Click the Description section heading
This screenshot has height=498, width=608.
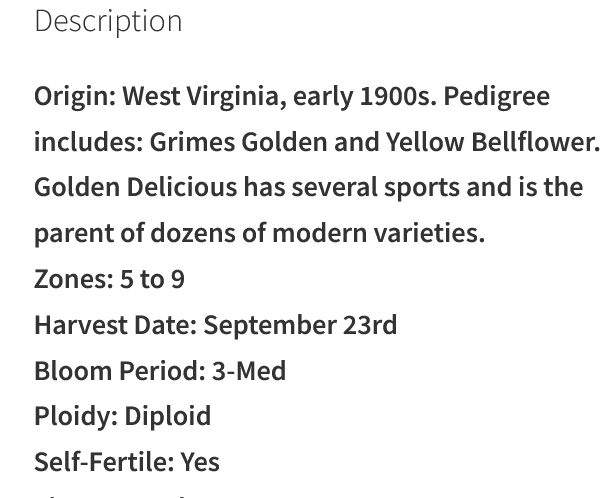[x=108, y=21]
